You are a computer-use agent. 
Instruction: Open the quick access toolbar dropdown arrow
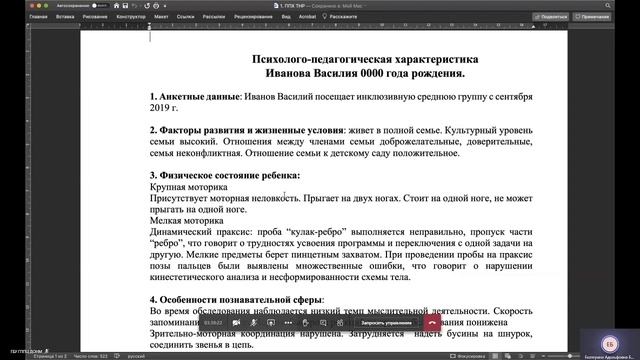click(165, 6)
